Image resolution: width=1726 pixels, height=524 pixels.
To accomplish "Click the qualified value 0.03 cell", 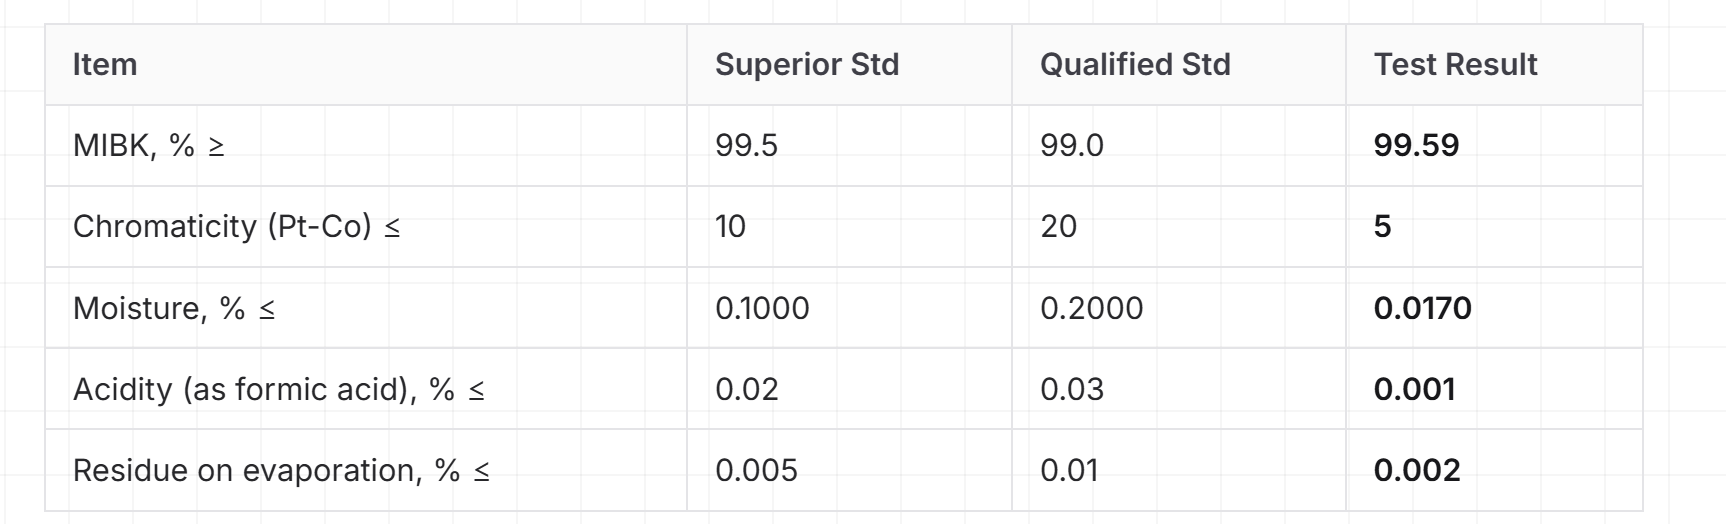I will (x=1179, y=389).
